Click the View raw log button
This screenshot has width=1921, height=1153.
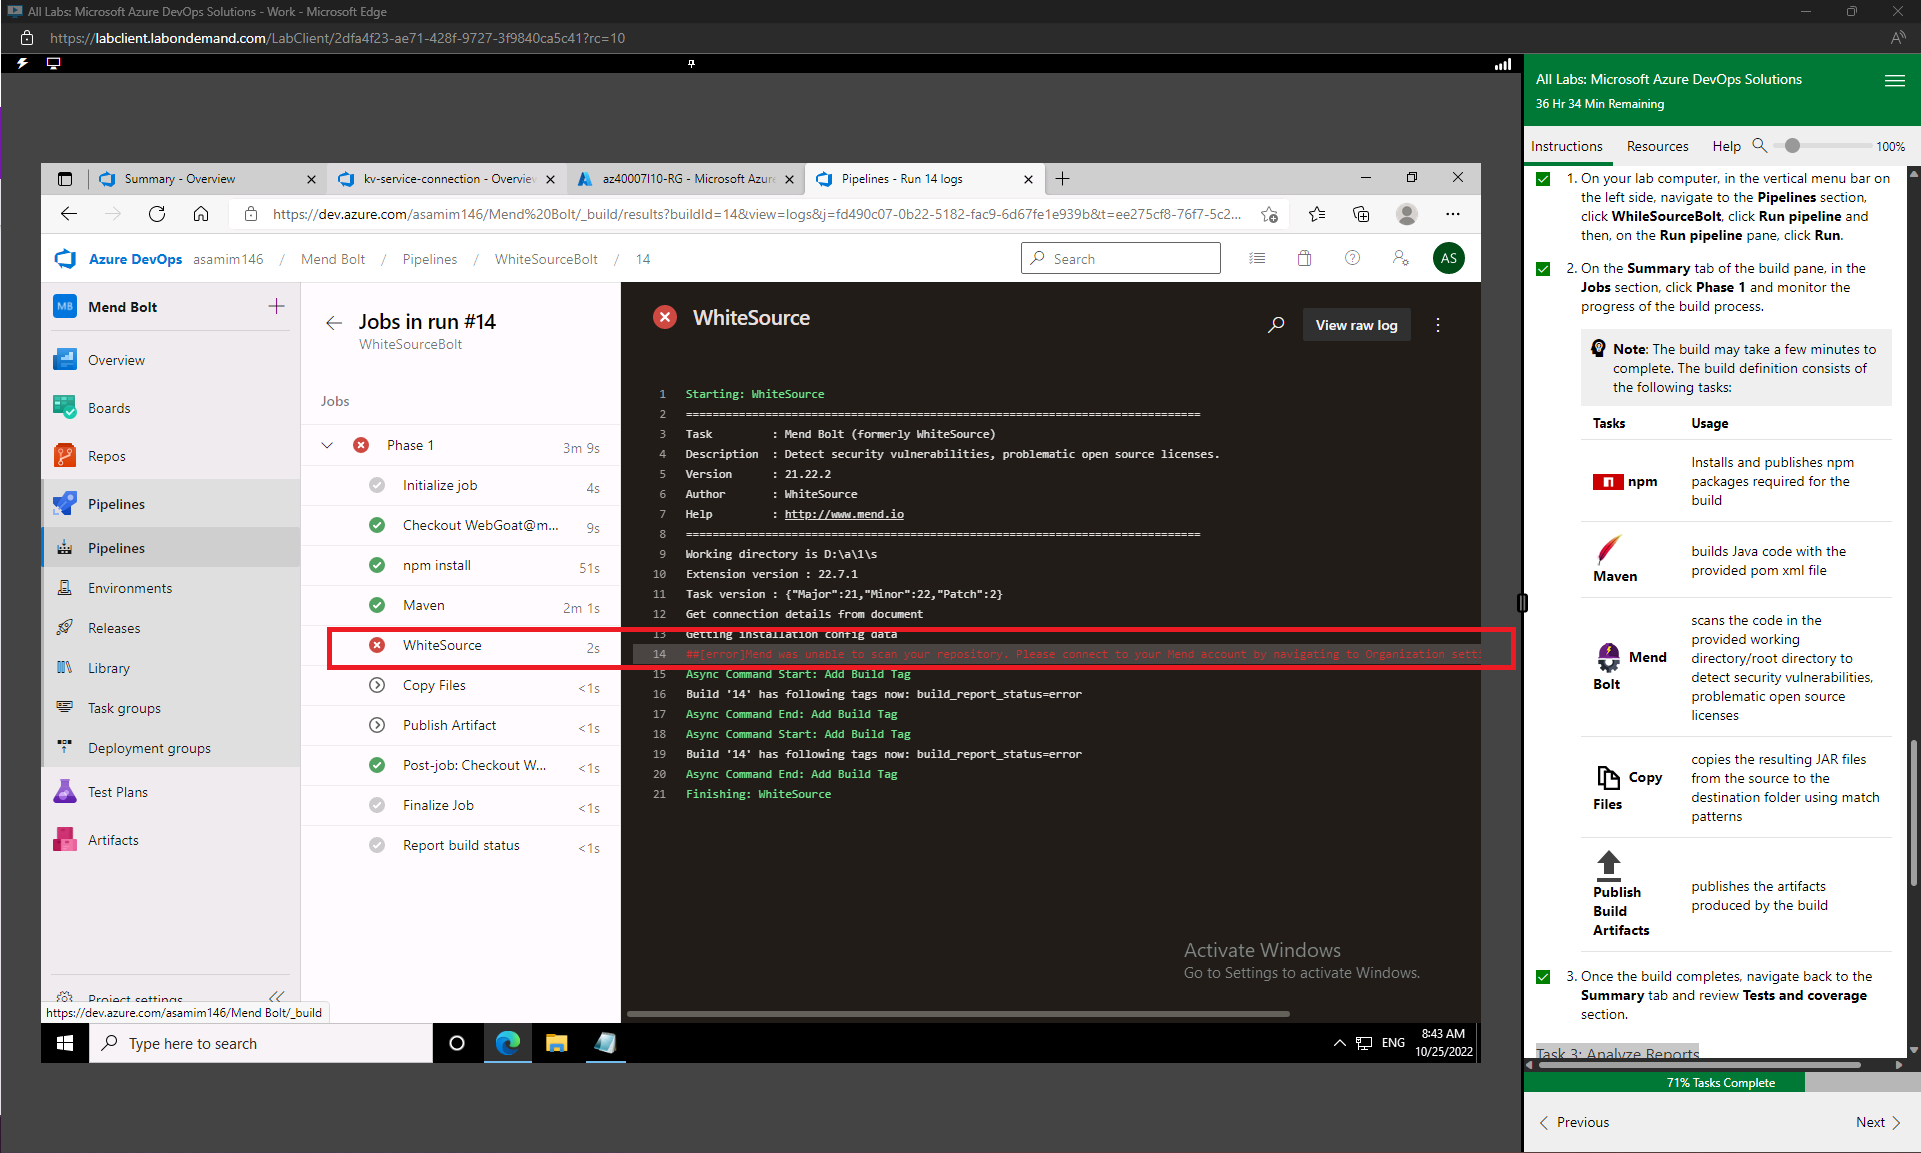click(1356, 324)
